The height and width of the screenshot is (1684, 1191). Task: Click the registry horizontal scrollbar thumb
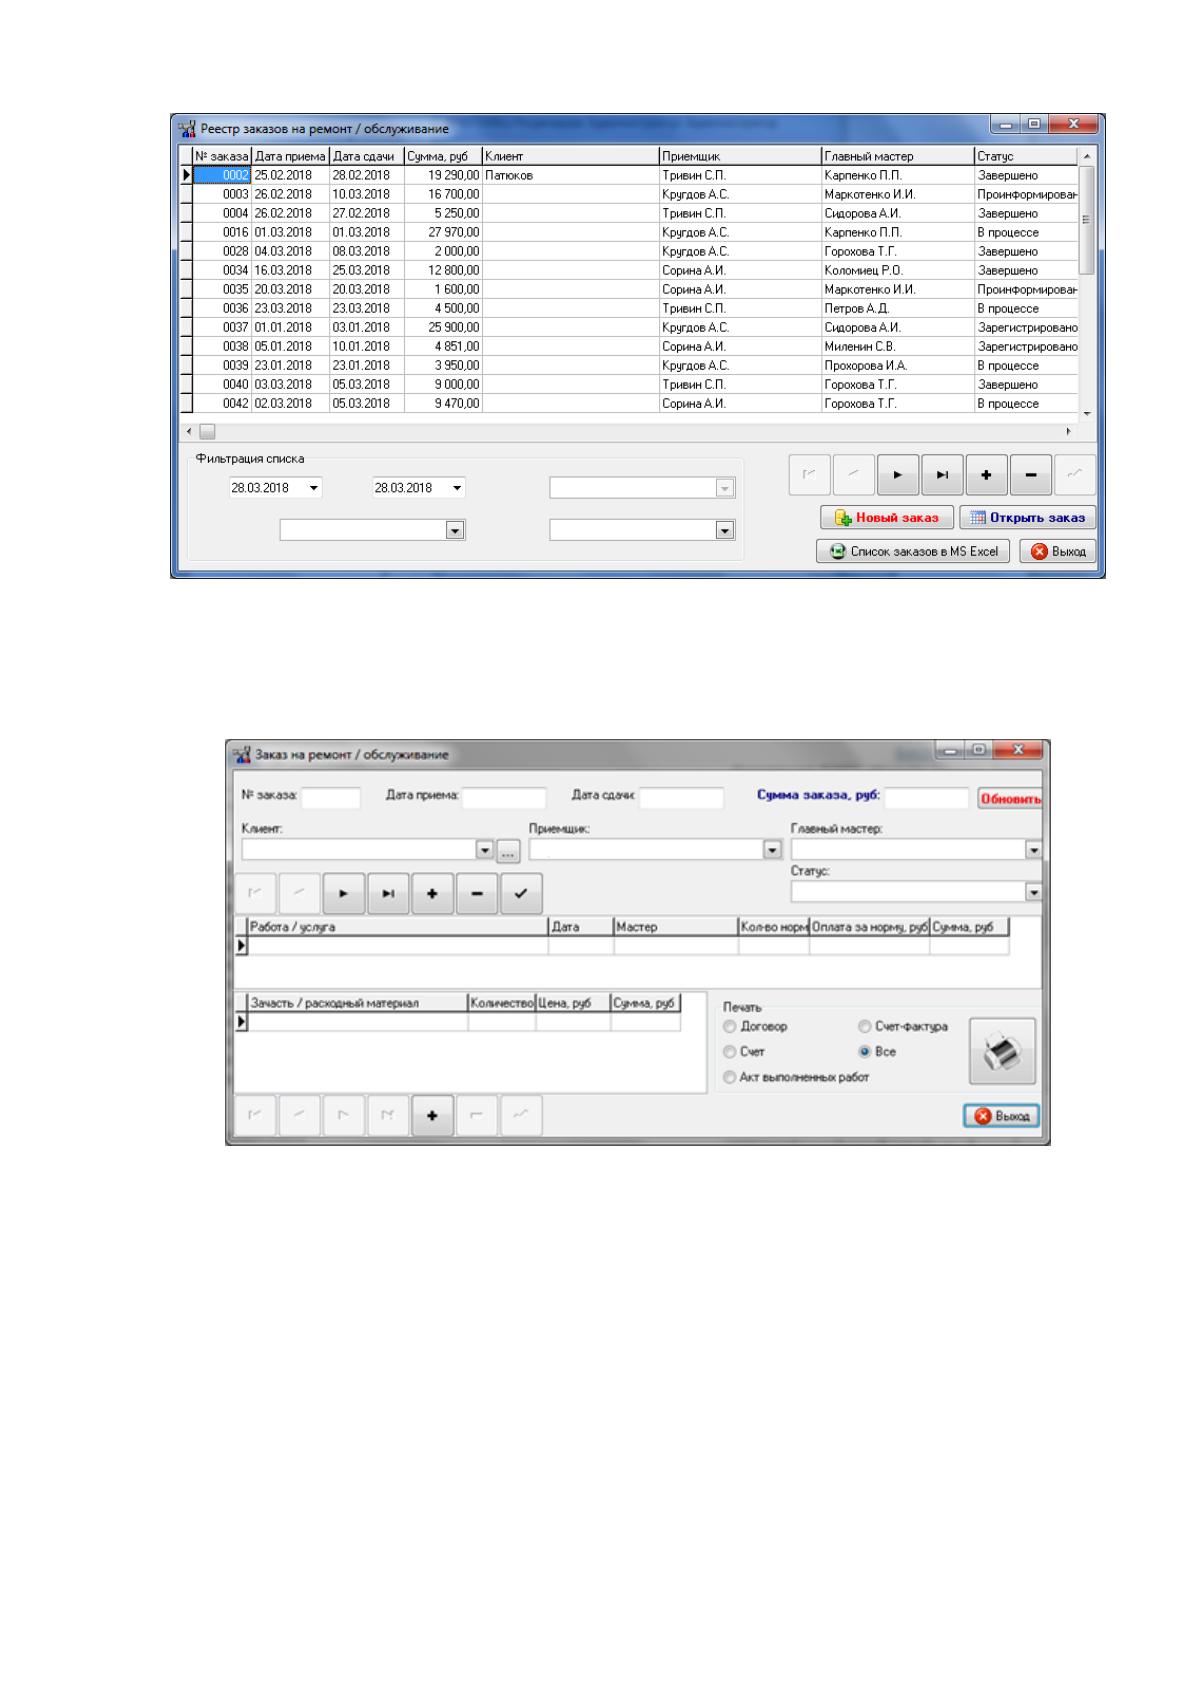[206, 432]
